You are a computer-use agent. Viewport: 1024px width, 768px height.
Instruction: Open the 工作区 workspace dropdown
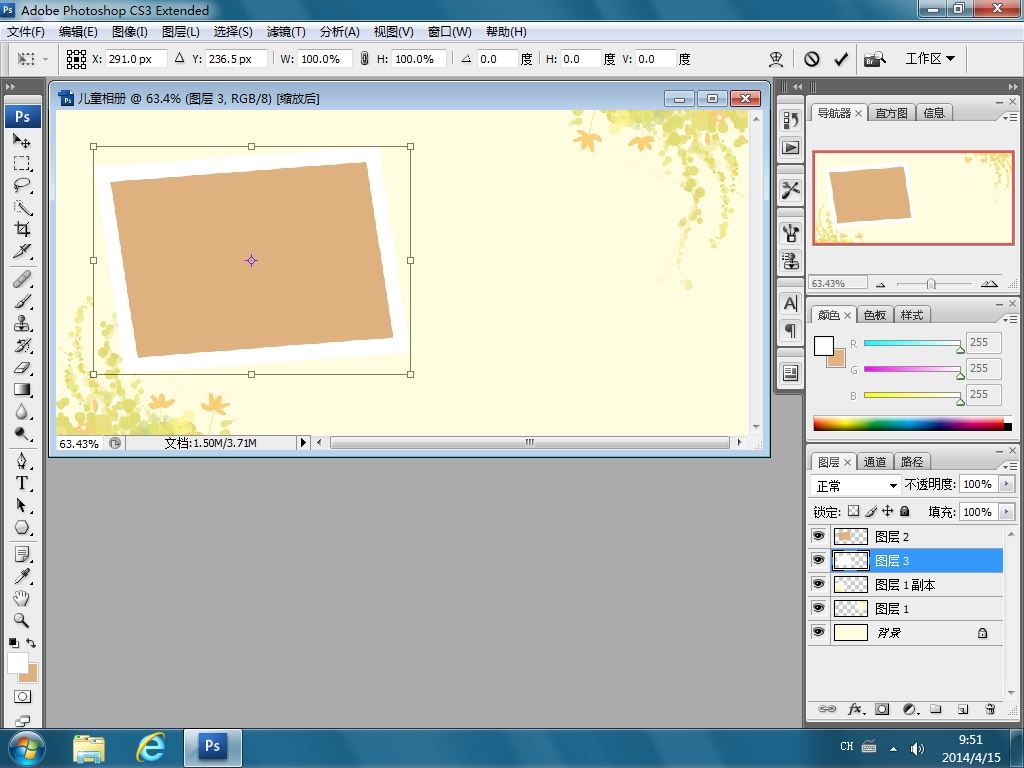point(930,59)
